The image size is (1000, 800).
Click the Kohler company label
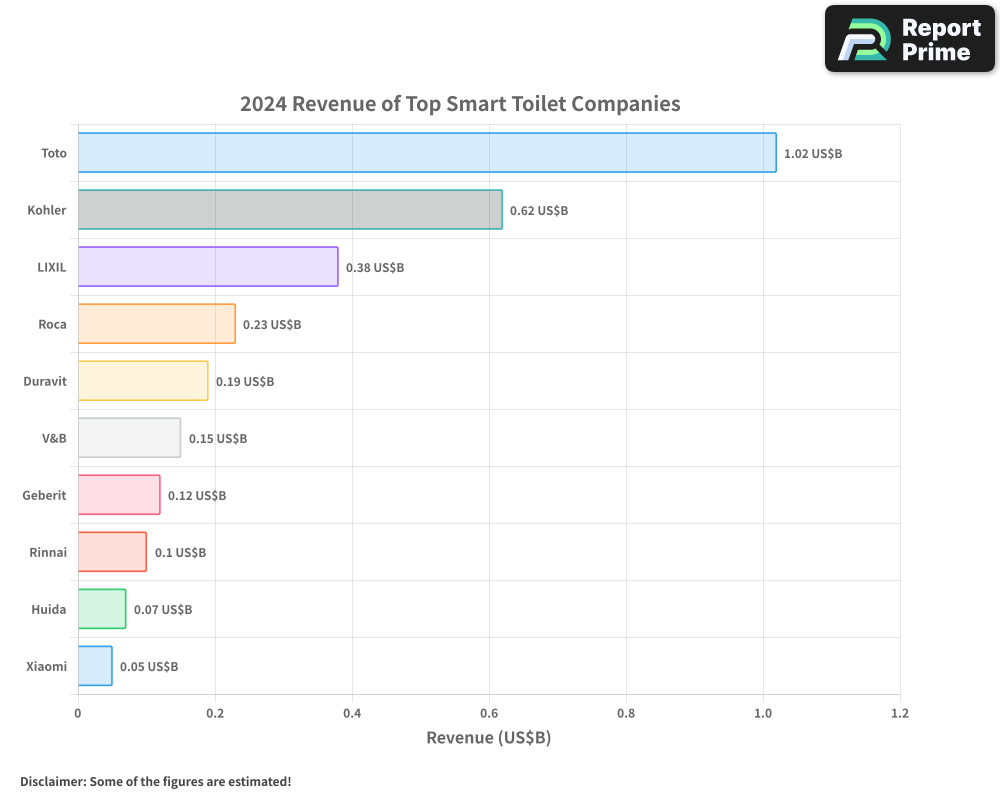pos(47,210)
